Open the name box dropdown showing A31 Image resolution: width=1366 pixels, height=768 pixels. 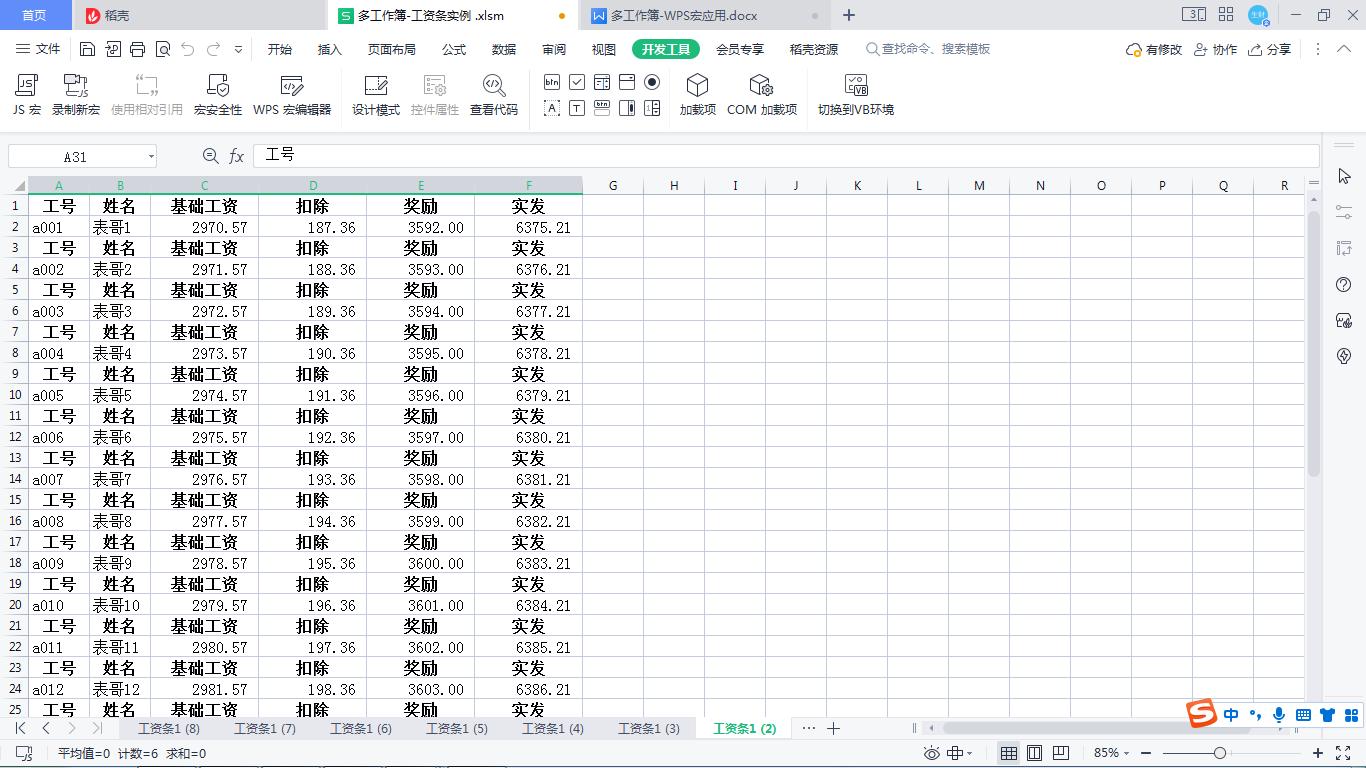point(152,156)
